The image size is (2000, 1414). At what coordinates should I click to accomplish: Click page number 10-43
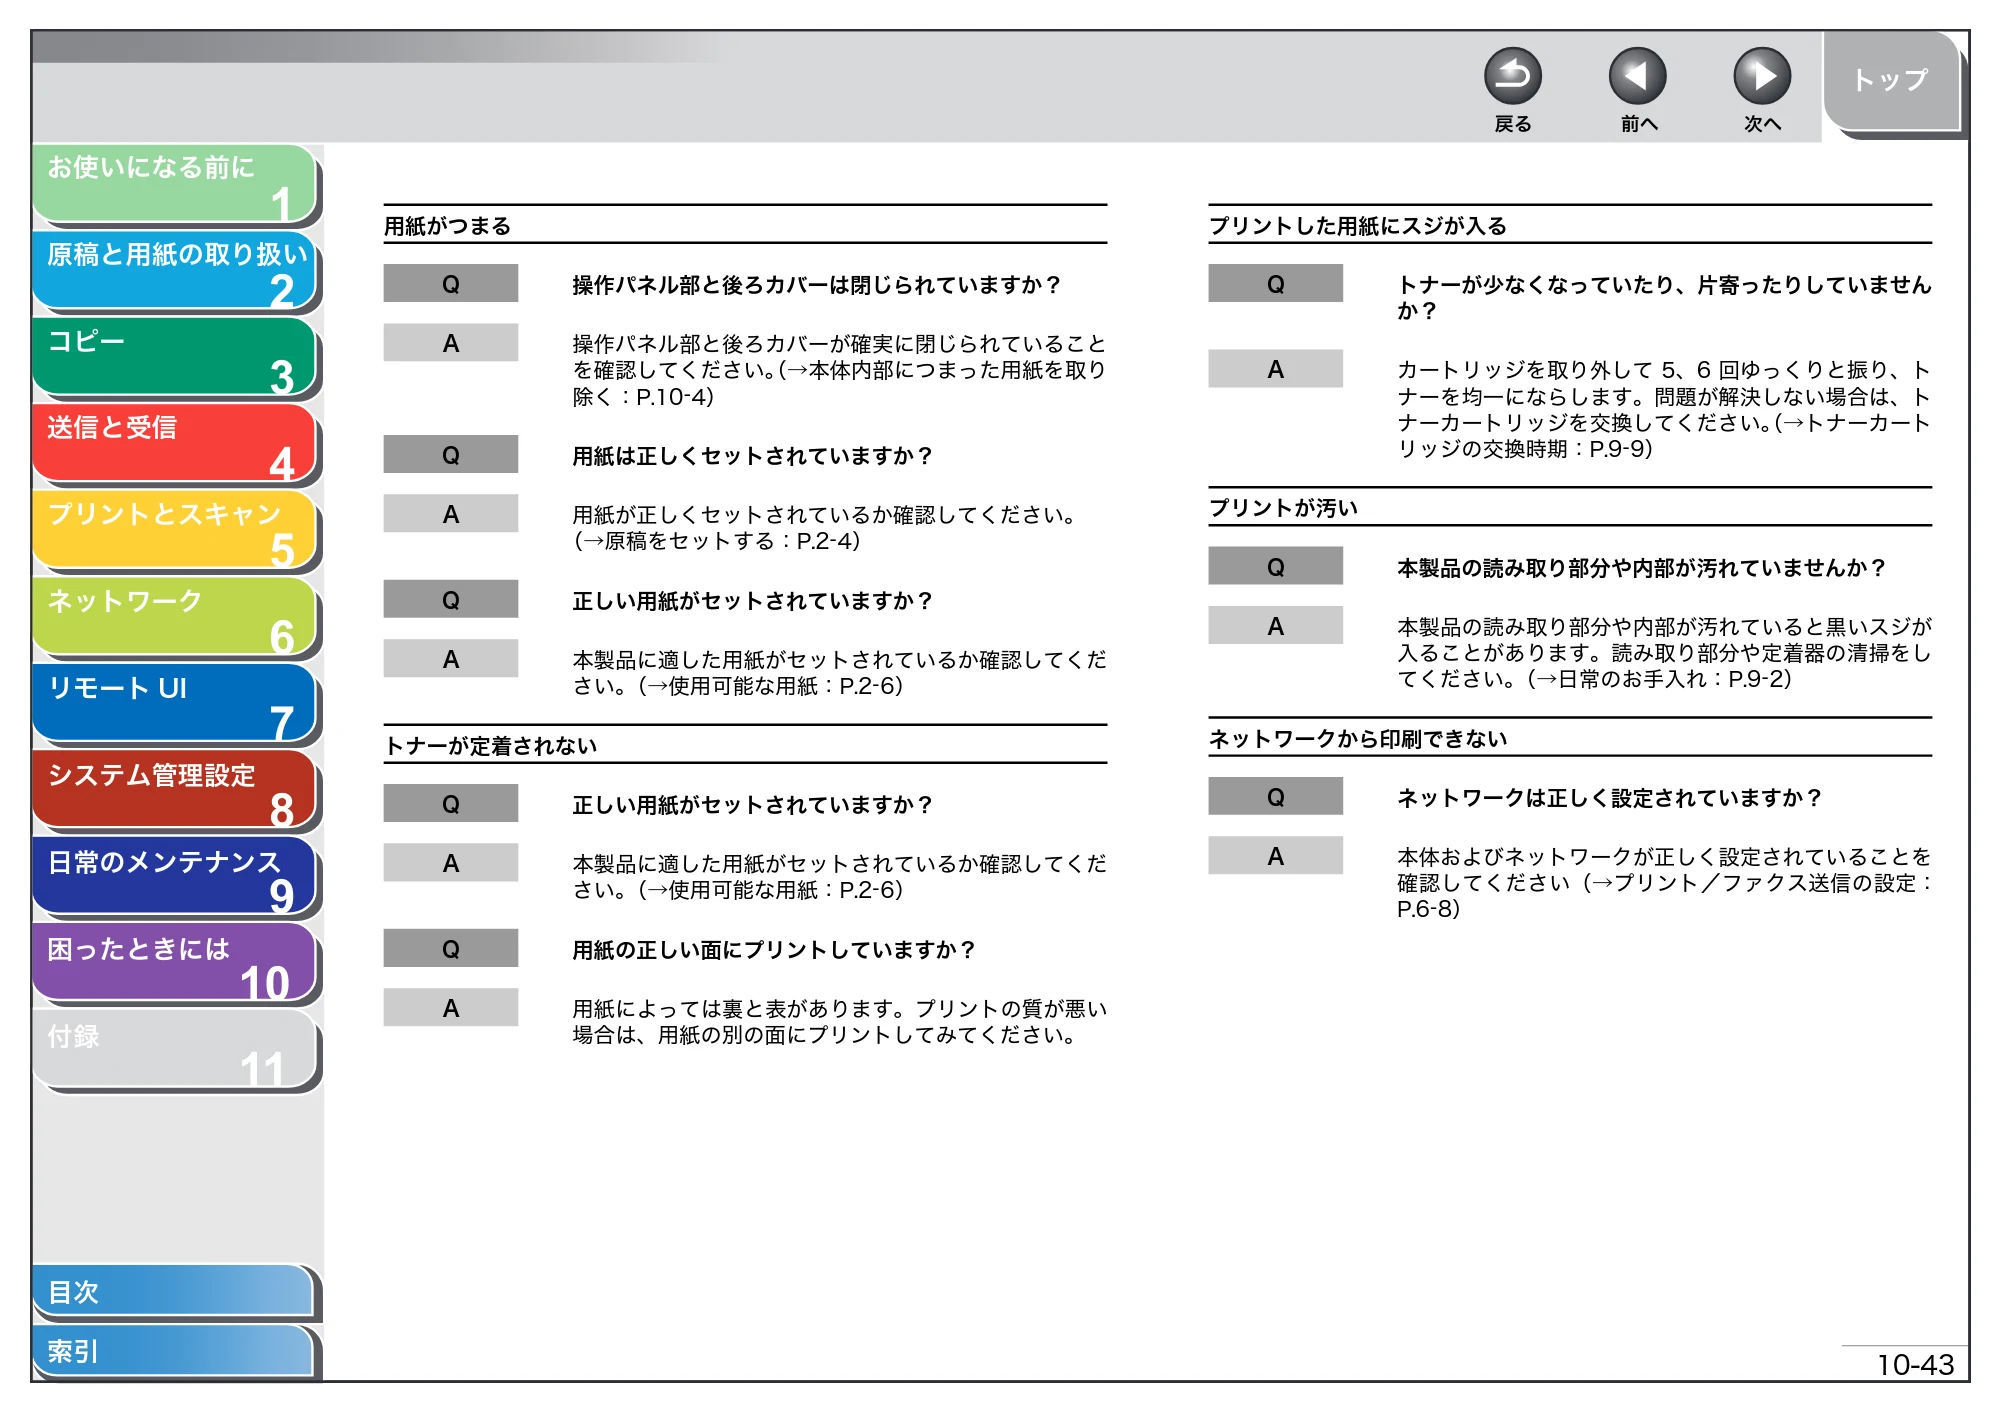pos(1915,1364)
